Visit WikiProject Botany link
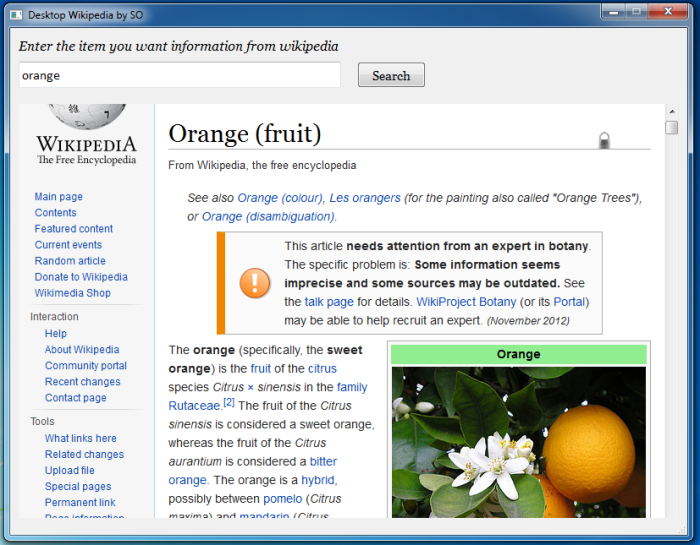 click(x=466, y=302)
